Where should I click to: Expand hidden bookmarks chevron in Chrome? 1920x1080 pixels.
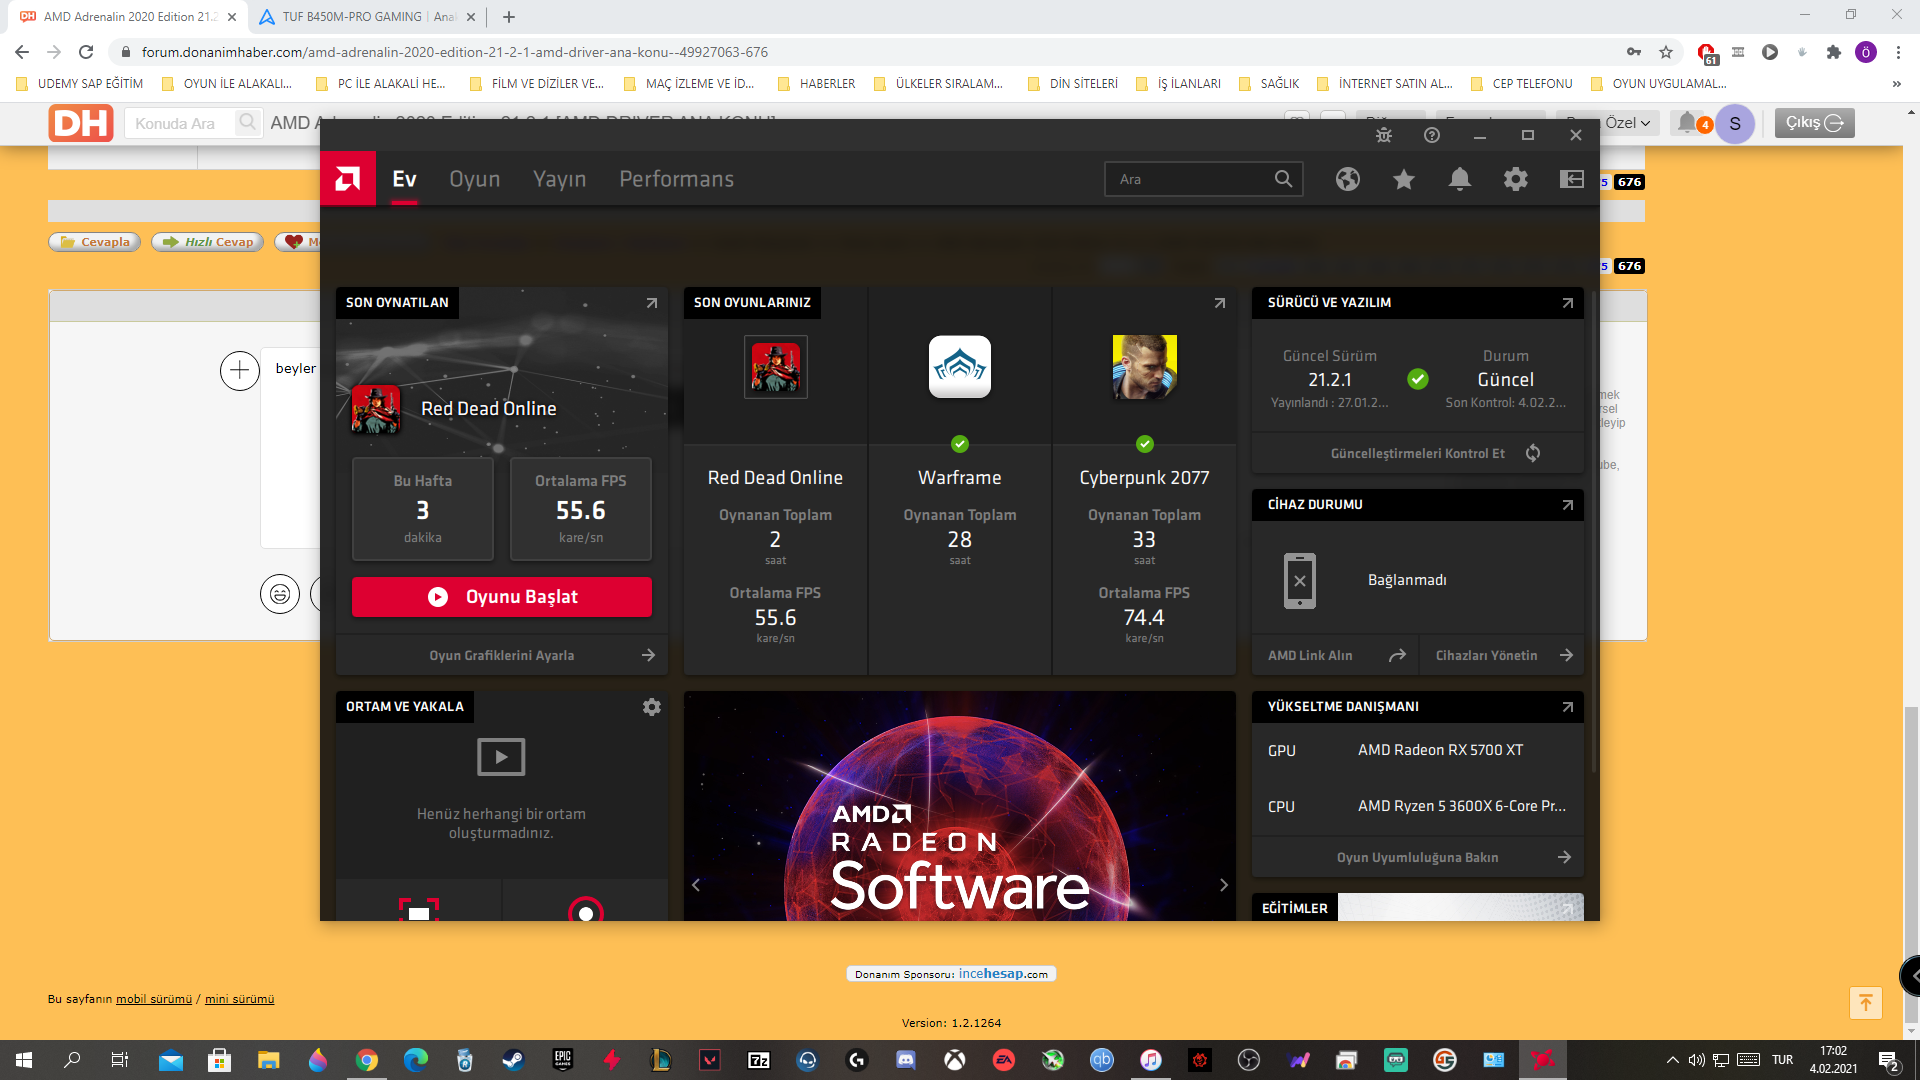click(1896, 84)
